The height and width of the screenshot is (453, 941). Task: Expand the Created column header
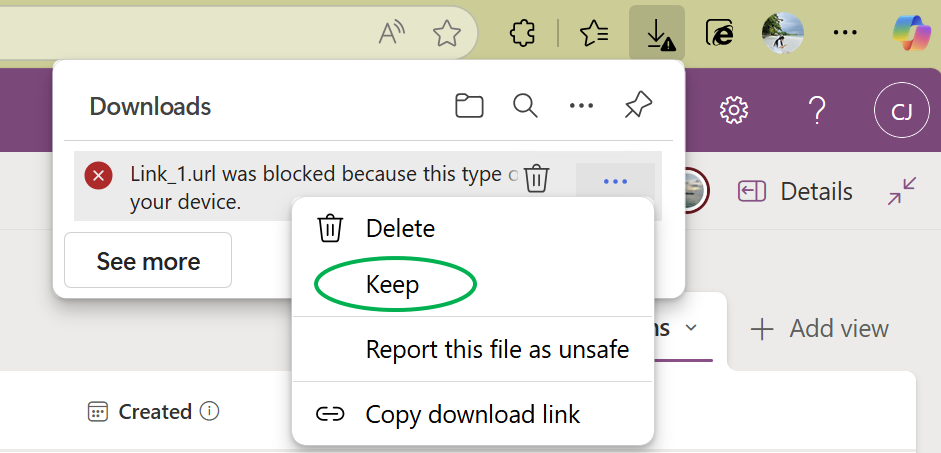point(154,411)
